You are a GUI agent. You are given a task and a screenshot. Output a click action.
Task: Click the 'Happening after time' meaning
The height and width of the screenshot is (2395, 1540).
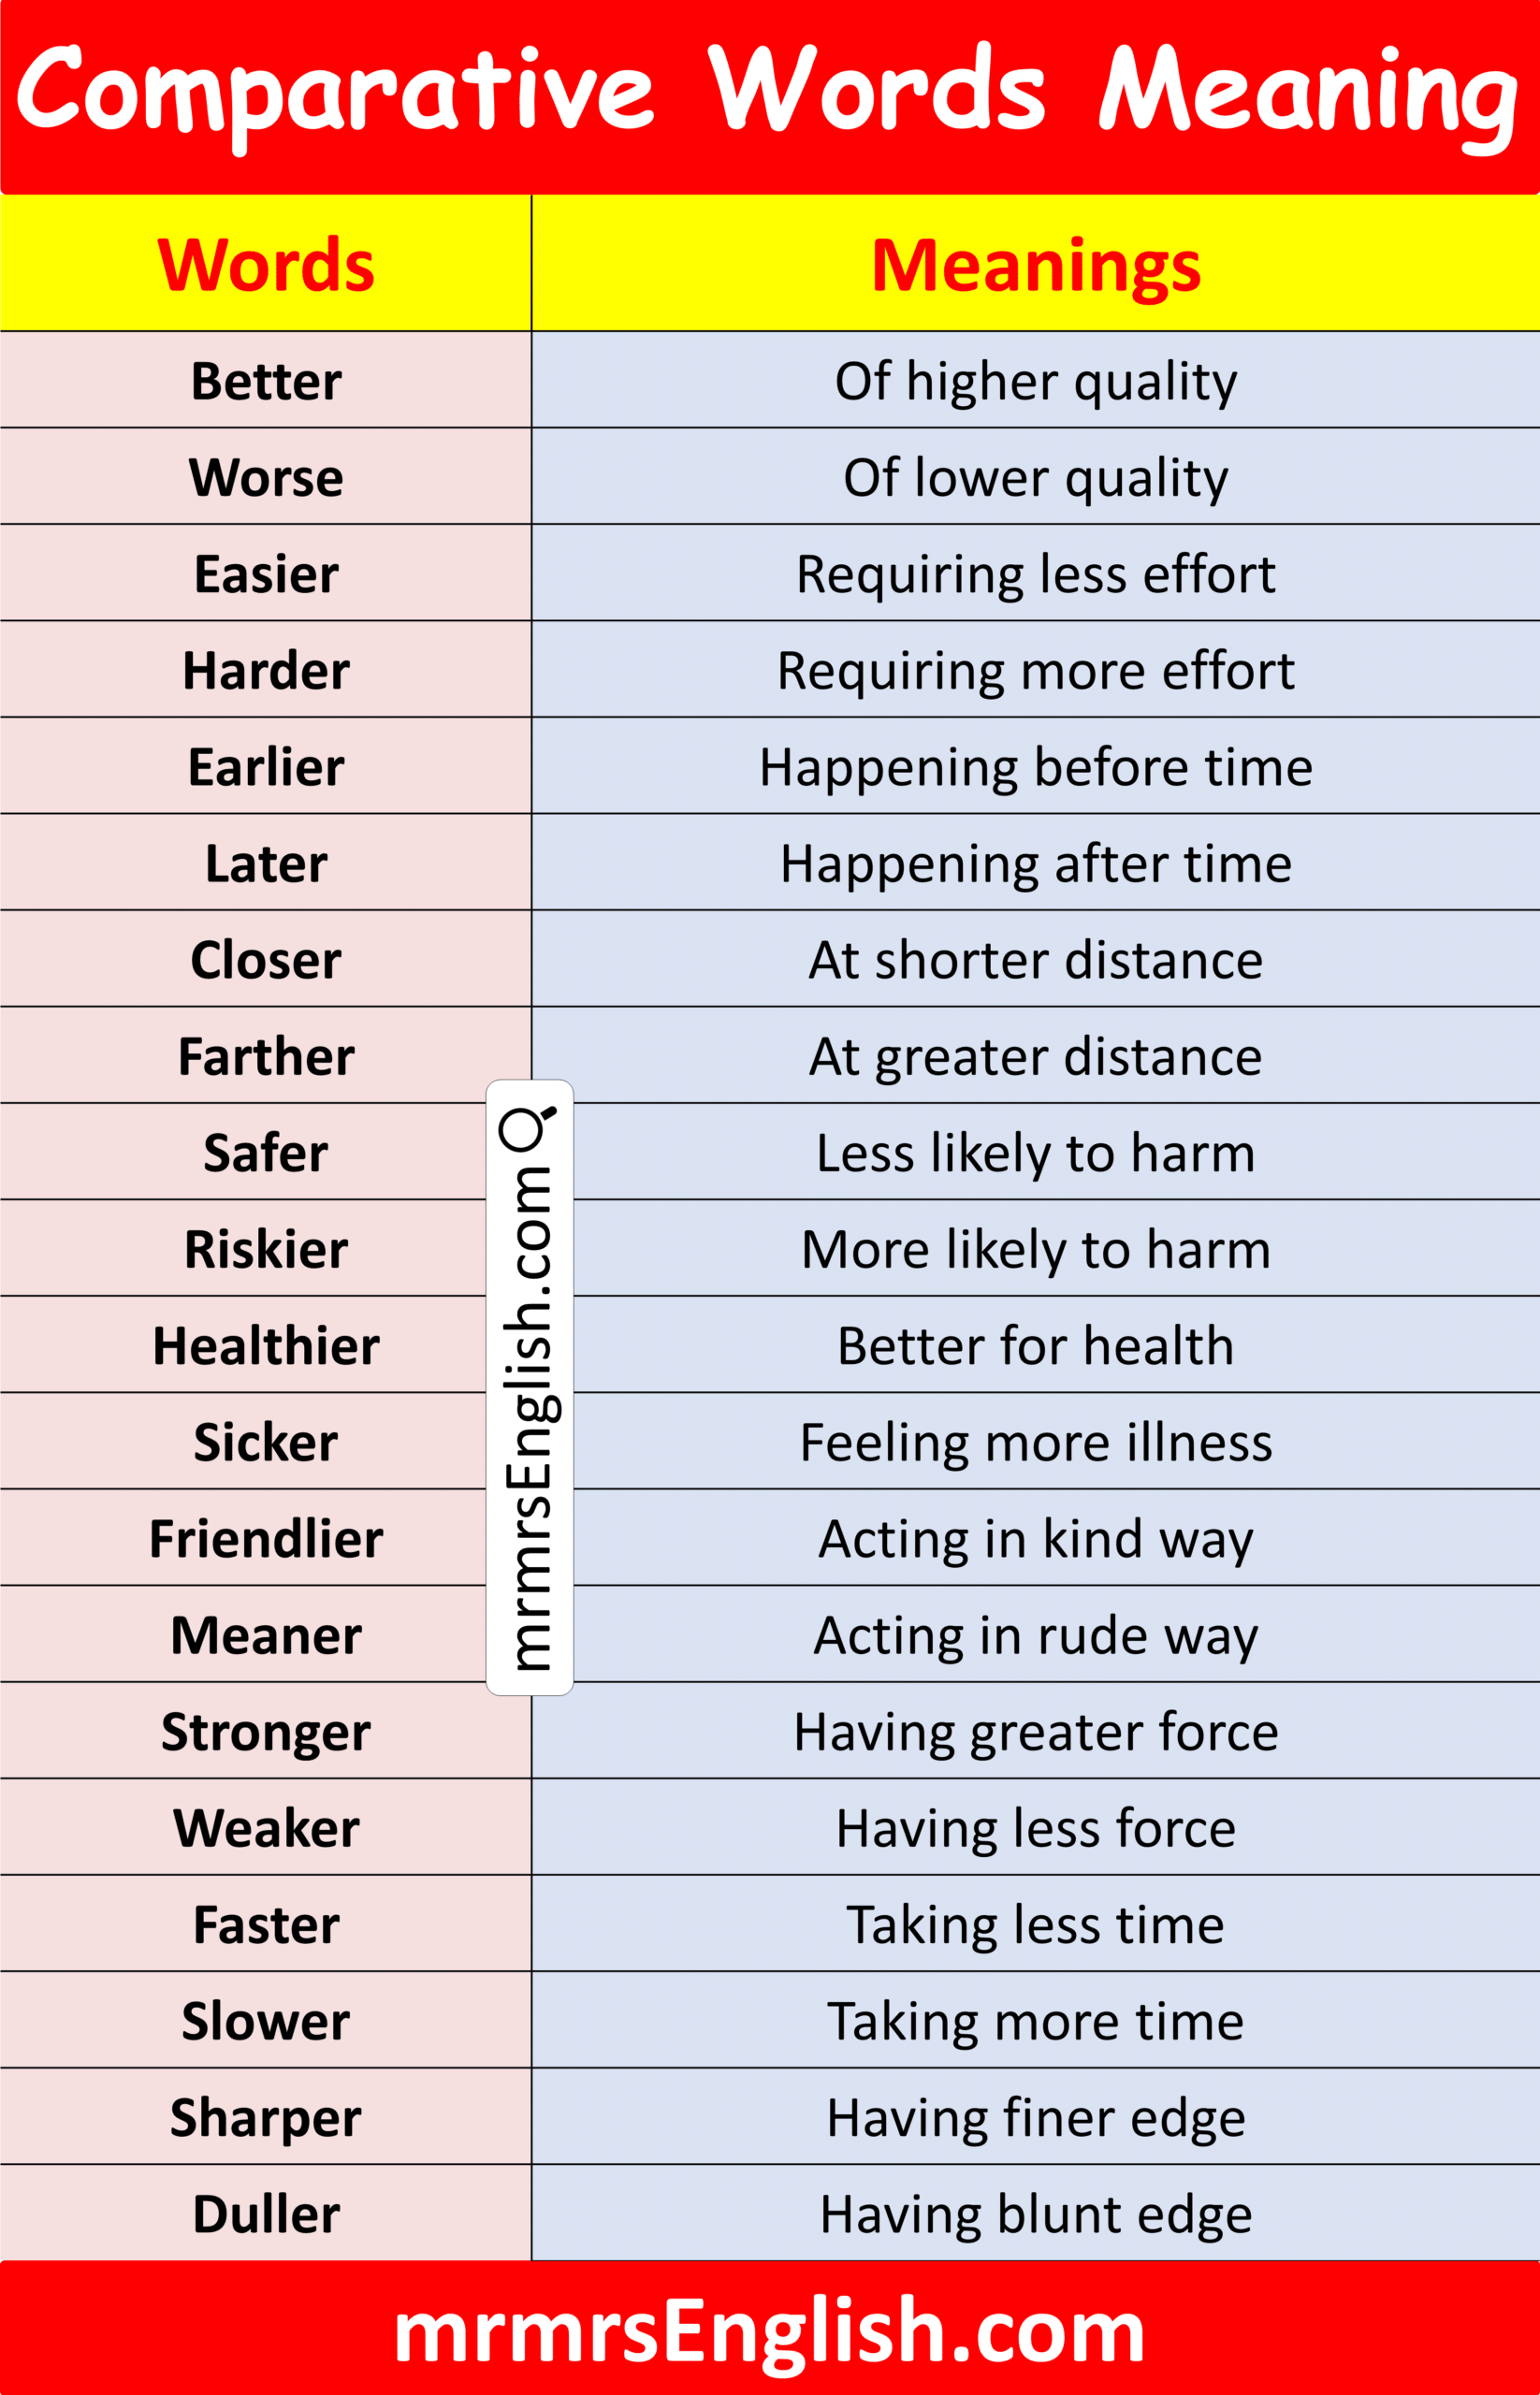(1035, 863)
